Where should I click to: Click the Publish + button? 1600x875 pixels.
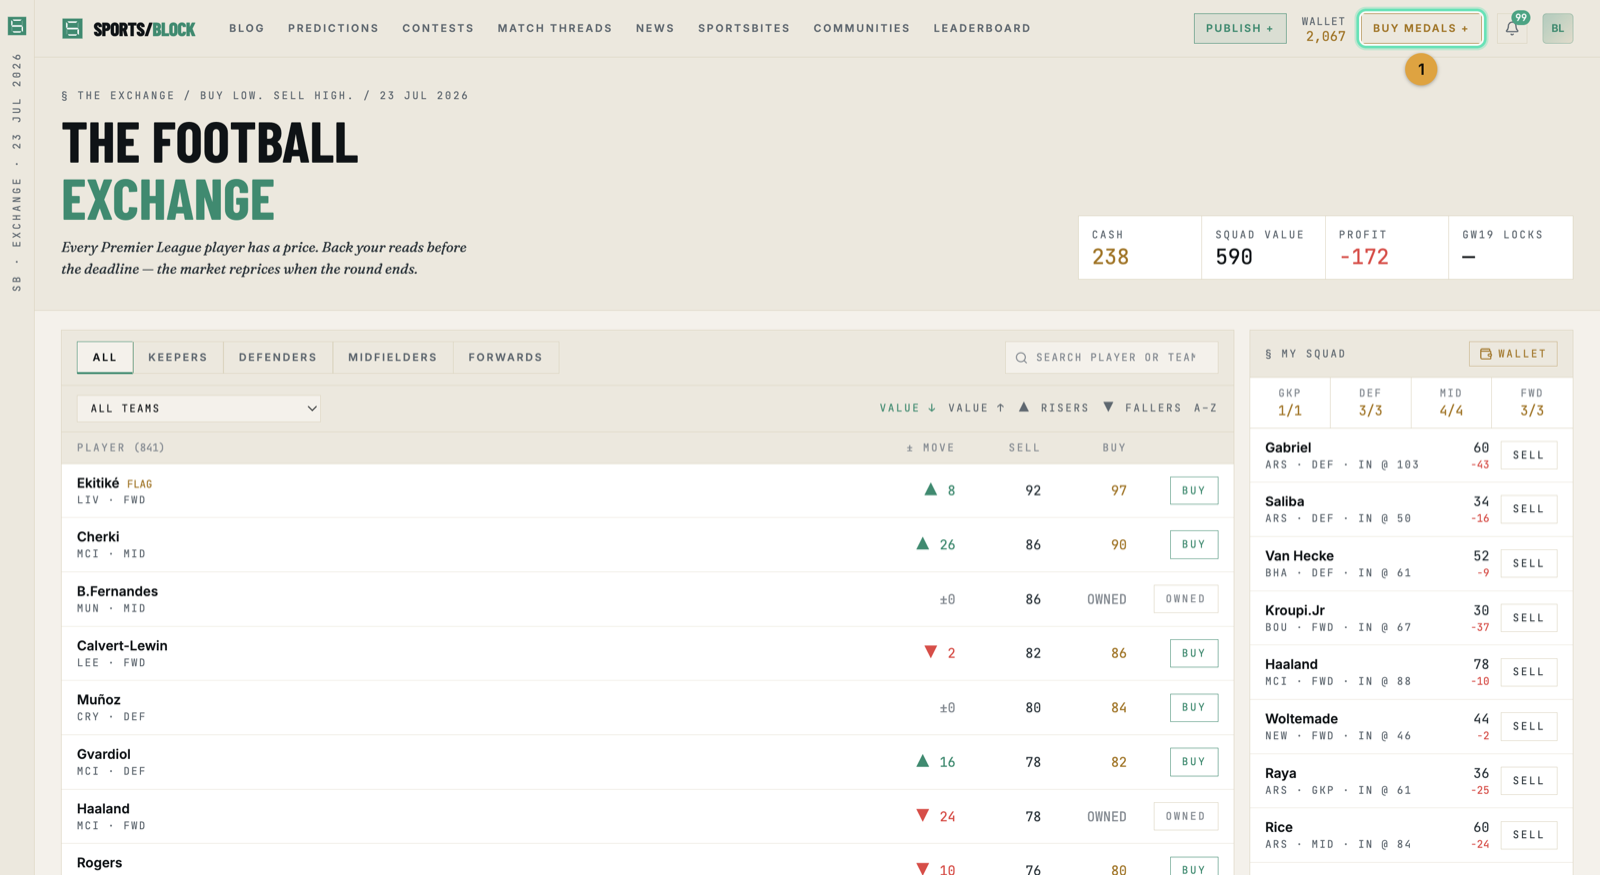[x=1240, y=28]
